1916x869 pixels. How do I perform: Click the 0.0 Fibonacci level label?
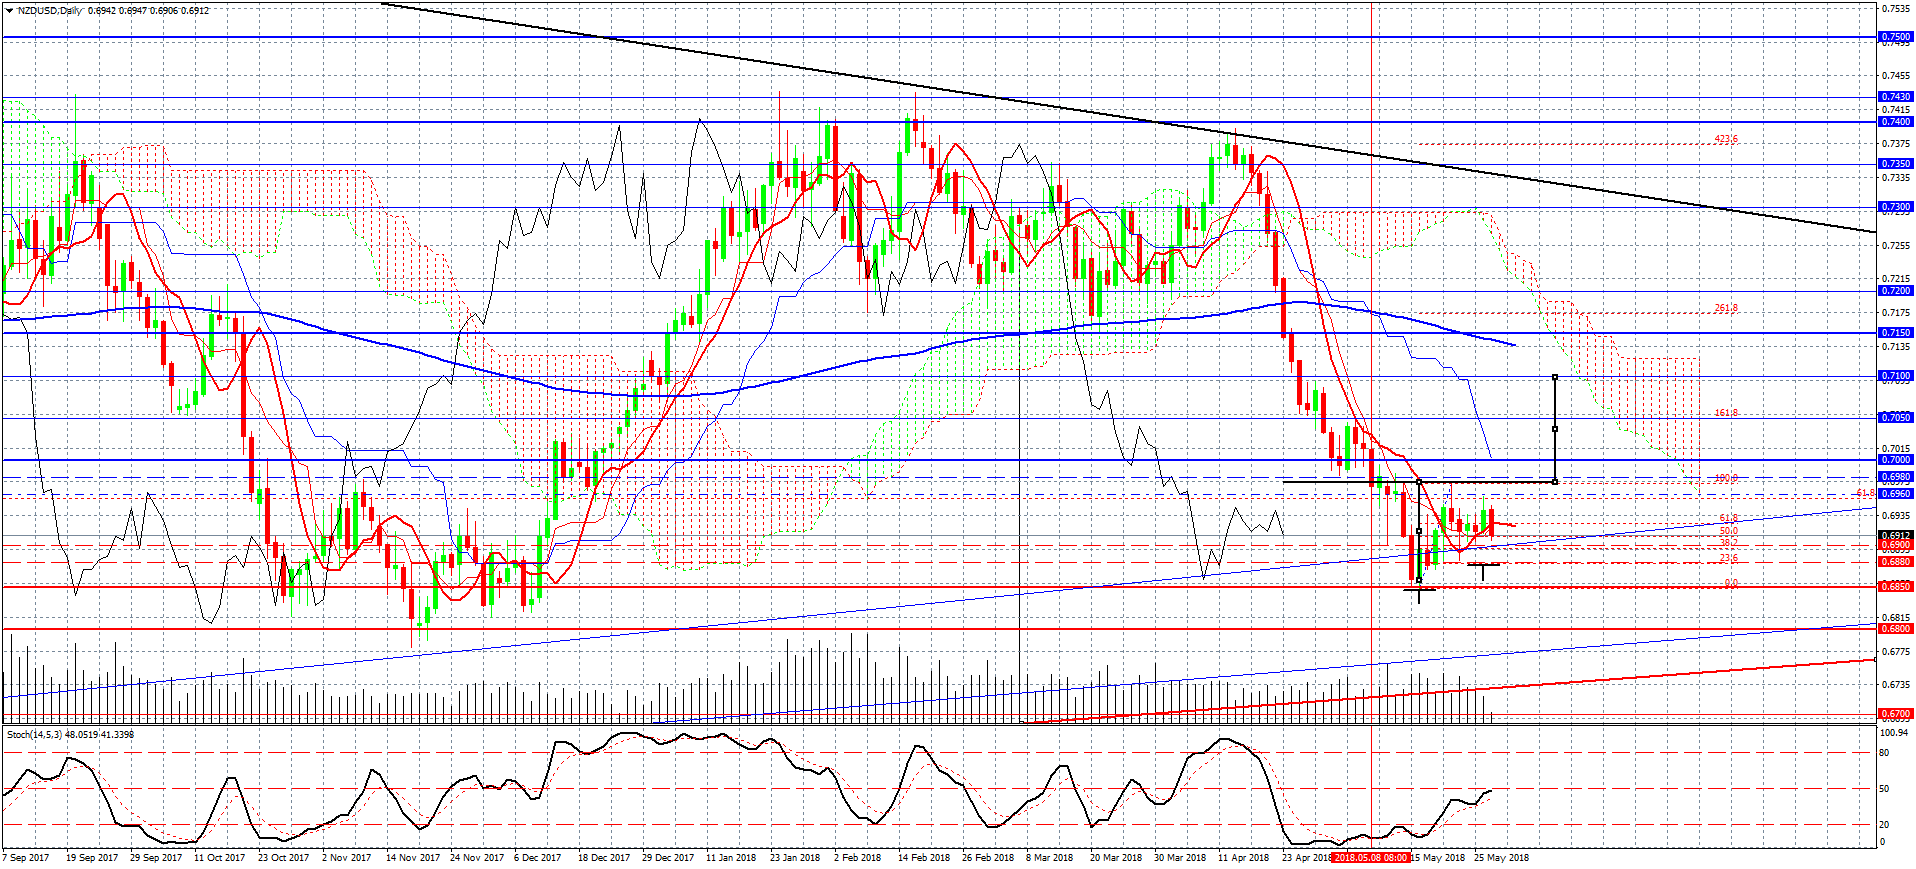coord(1731,583)
